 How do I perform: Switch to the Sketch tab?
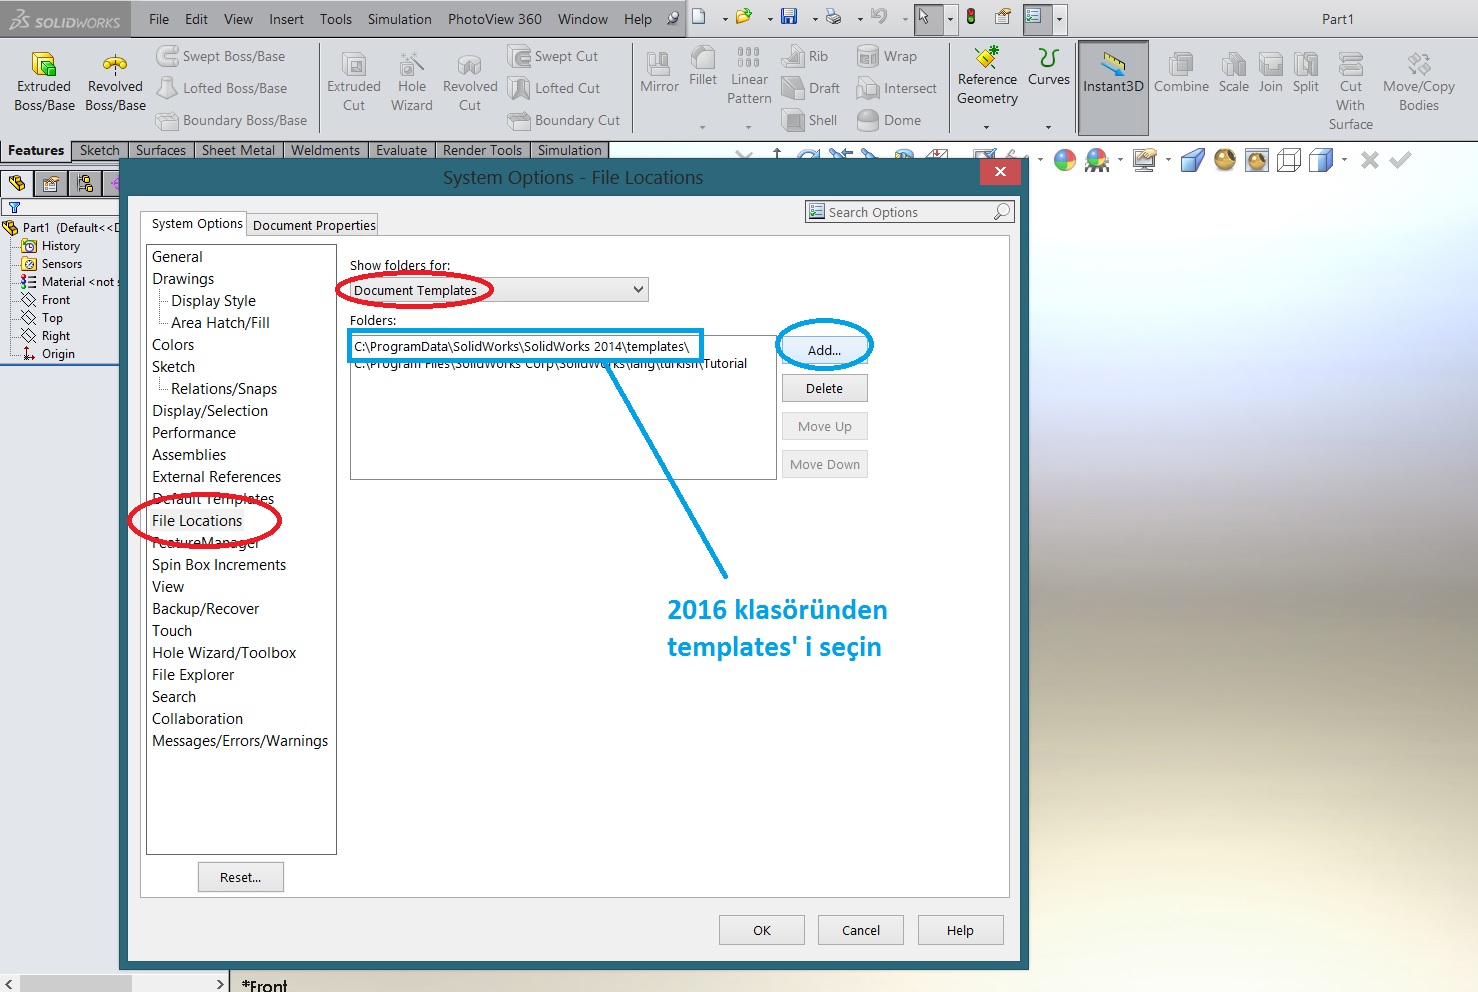coord(100,150)
